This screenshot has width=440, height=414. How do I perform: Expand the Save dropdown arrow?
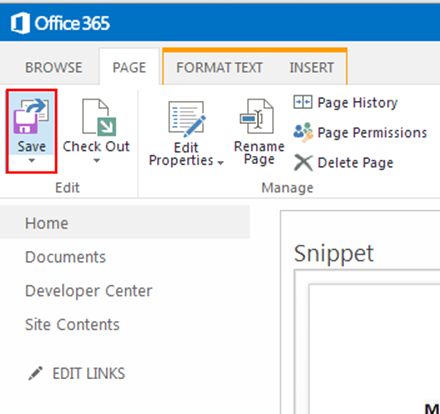pos(31,160)
